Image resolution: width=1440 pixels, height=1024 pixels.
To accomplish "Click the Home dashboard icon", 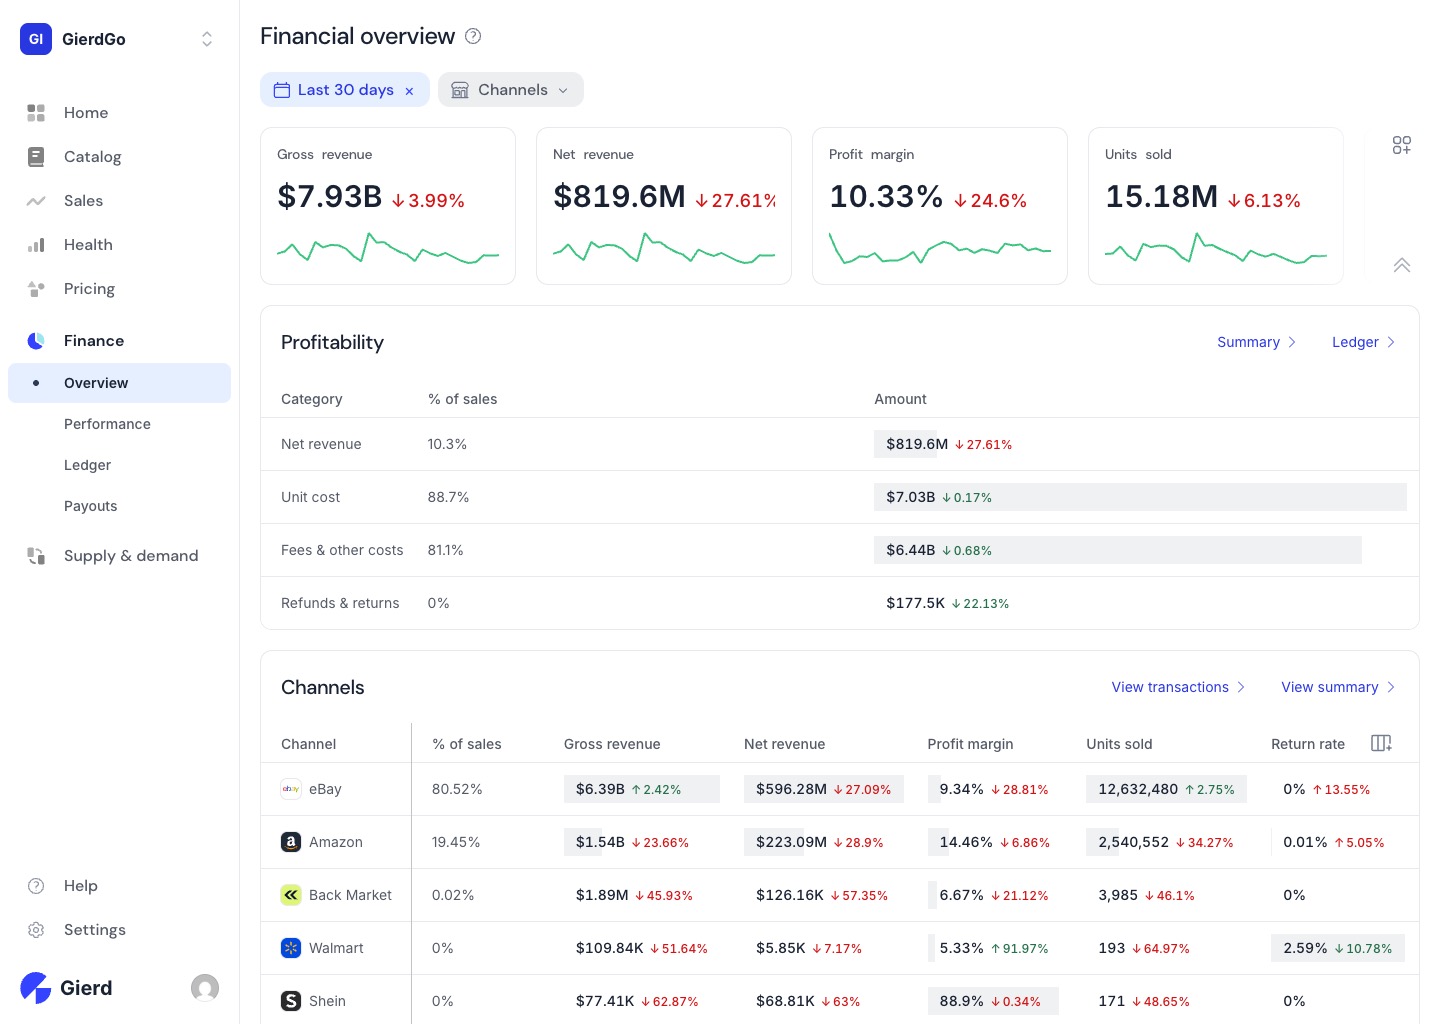I will tap(36, 113).
